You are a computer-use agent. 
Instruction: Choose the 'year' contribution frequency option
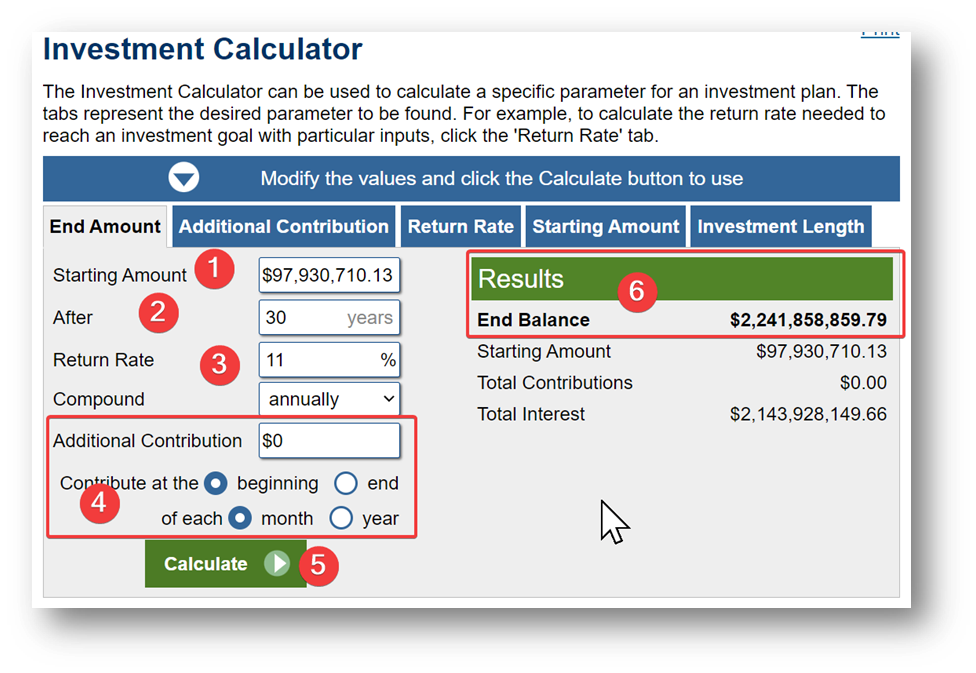(x=342, y=518)
